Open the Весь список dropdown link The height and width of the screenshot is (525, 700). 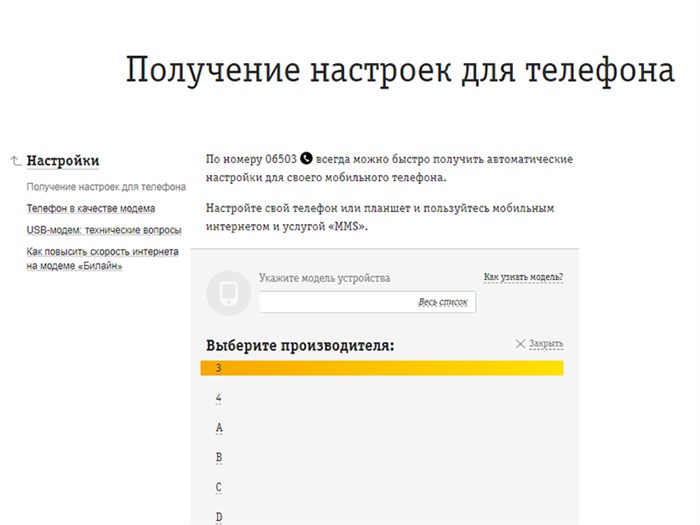(443, 302)
